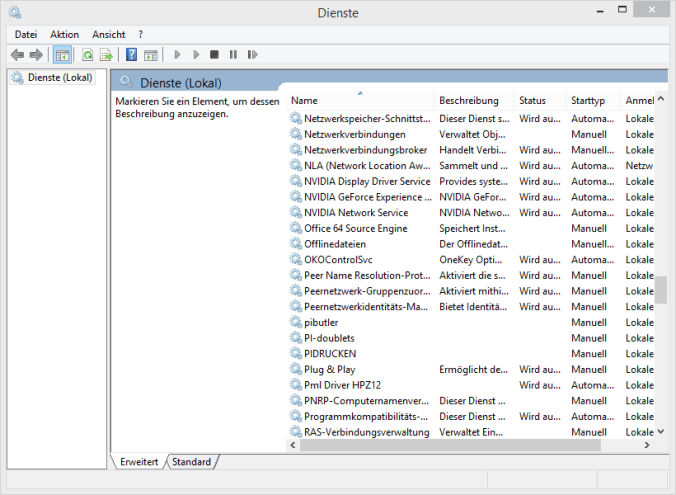Viewport: 676px width, 495px height.
Task: Select the PI-doublets service
Action: tap(329, 338)
